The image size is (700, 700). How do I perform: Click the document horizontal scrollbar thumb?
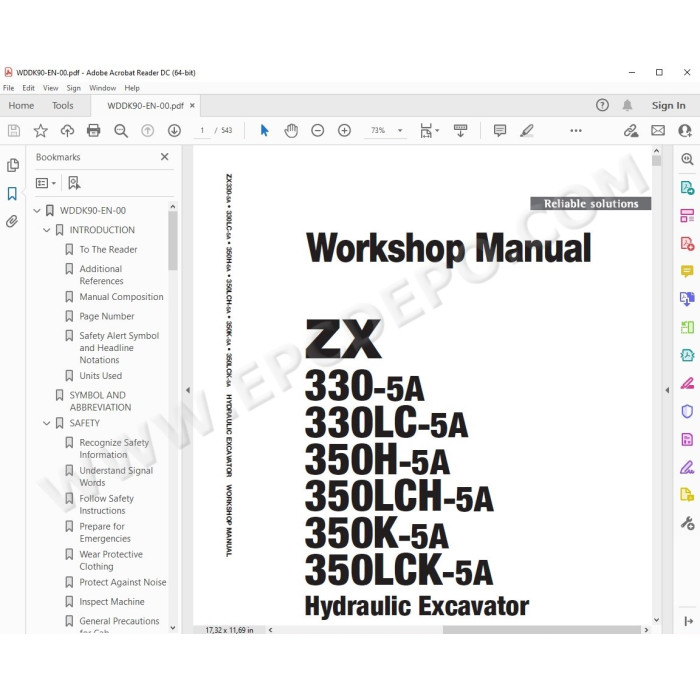[x=542, y=630]
